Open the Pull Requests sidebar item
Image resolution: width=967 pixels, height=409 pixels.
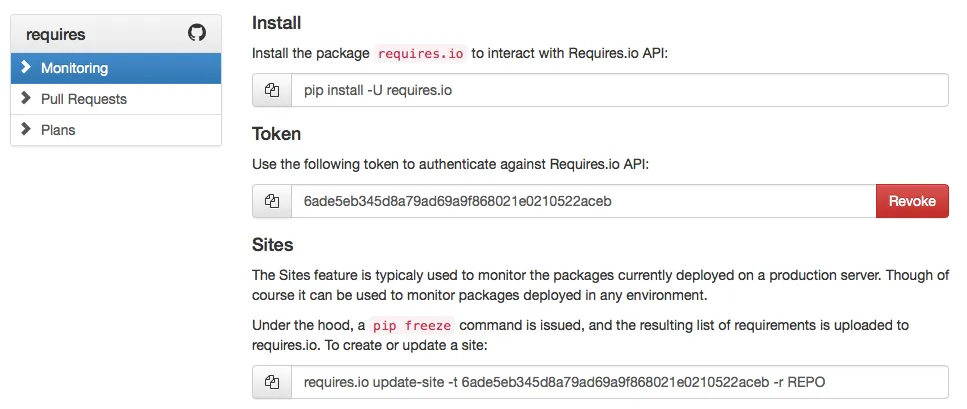coord(116,99)
